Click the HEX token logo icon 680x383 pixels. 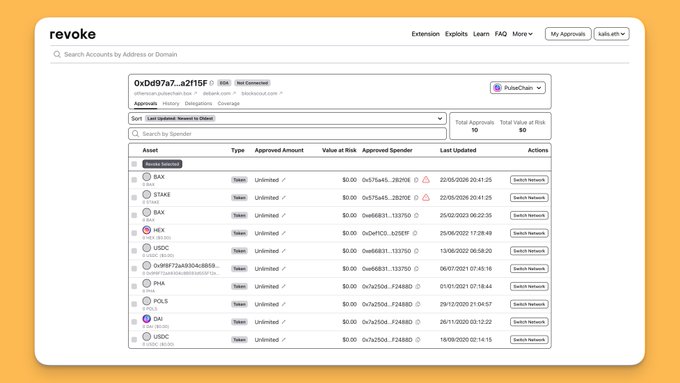pyautogui.click(x=147, y=230)
